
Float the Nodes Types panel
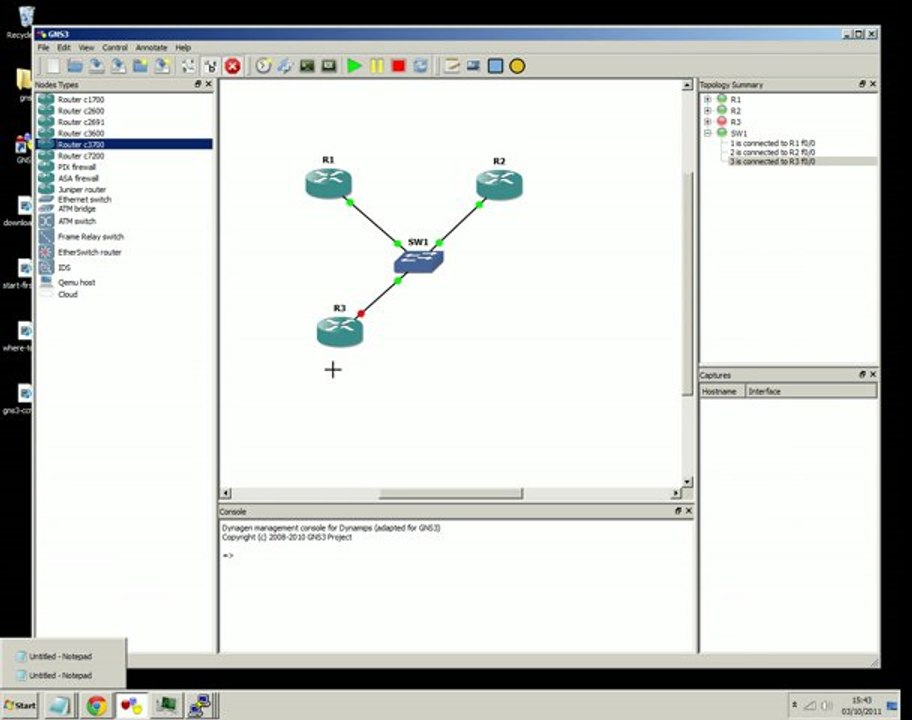[x=198, y=84]
